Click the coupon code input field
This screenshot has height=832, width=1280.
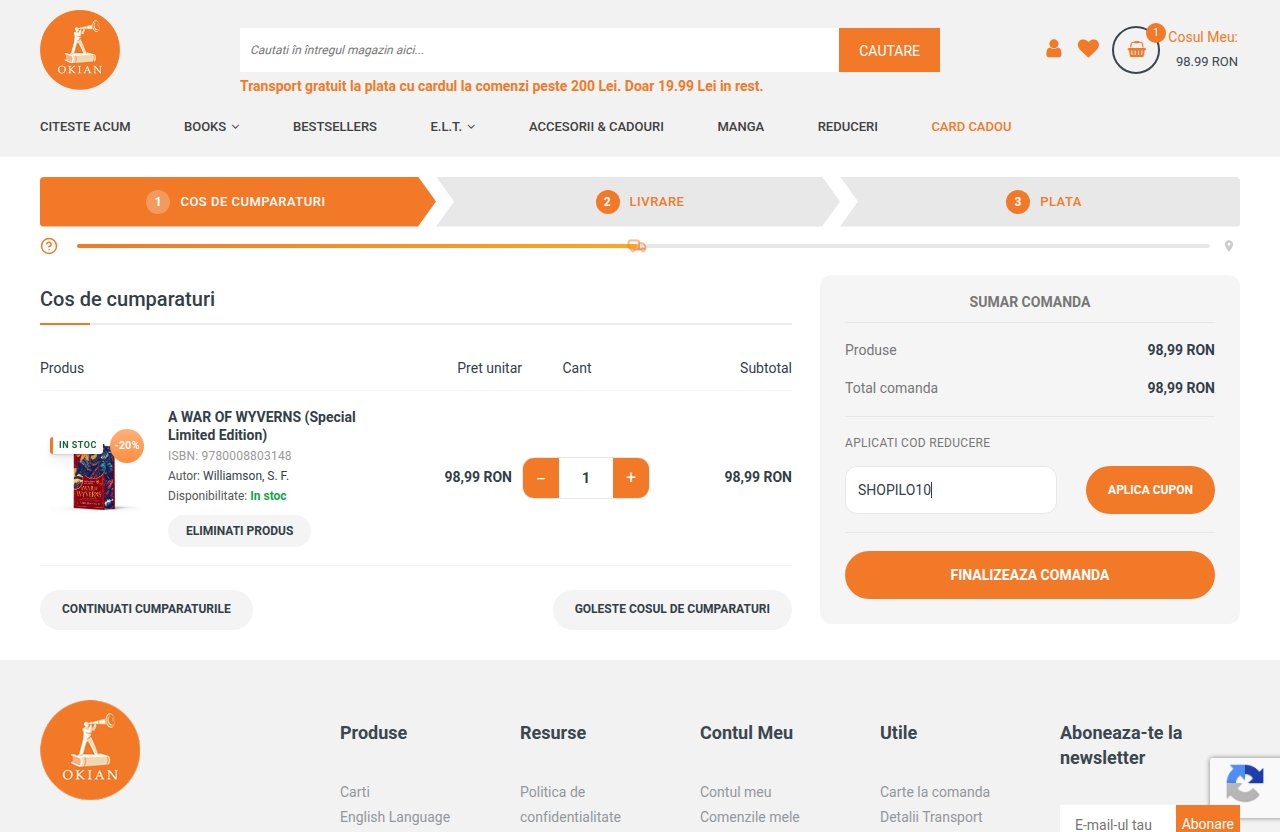click(951, 490)
